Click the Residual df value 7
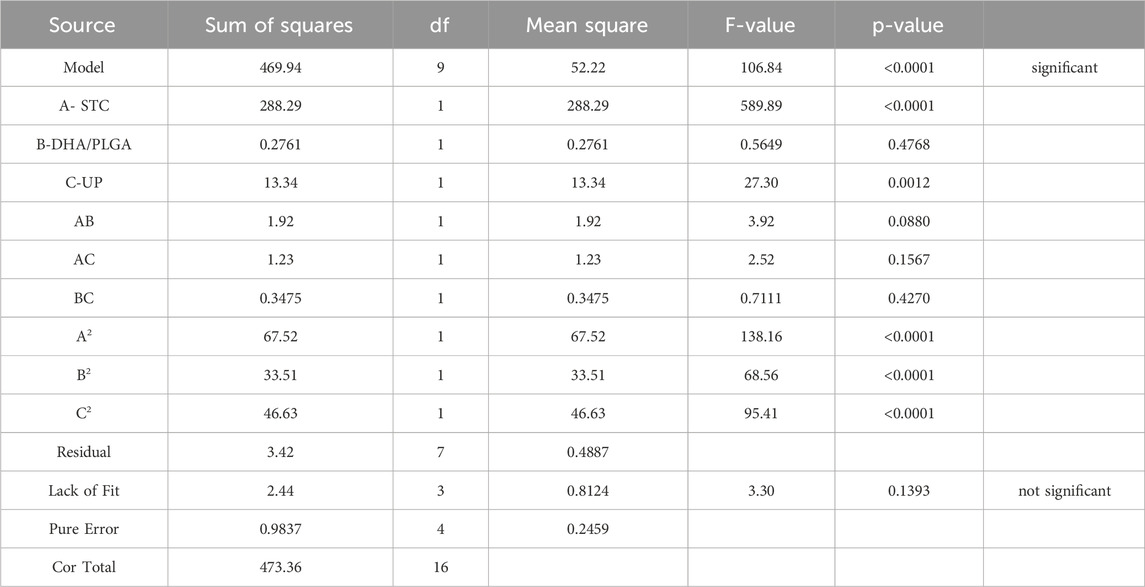The height and width of the screenshot is (587, 1145). (440, 452)
